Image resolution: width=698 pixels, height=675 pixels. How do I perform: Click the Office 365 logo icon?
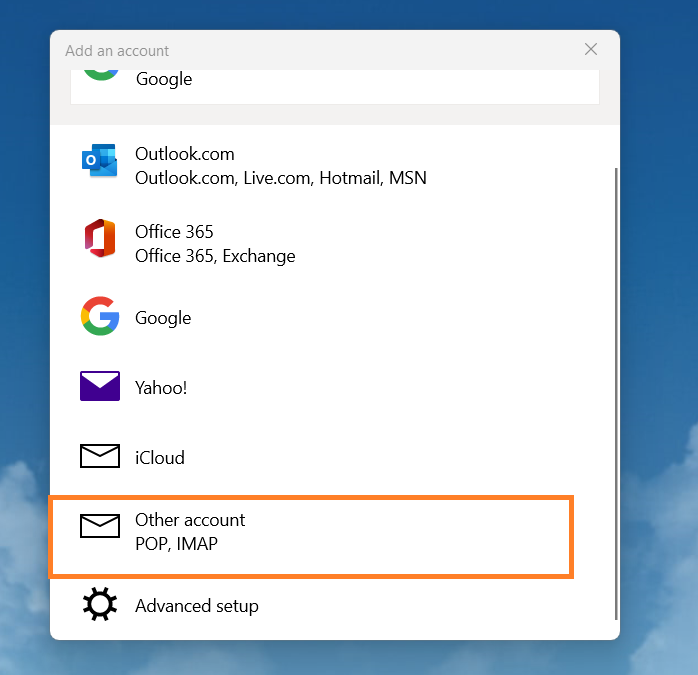(x=100, y=238)
